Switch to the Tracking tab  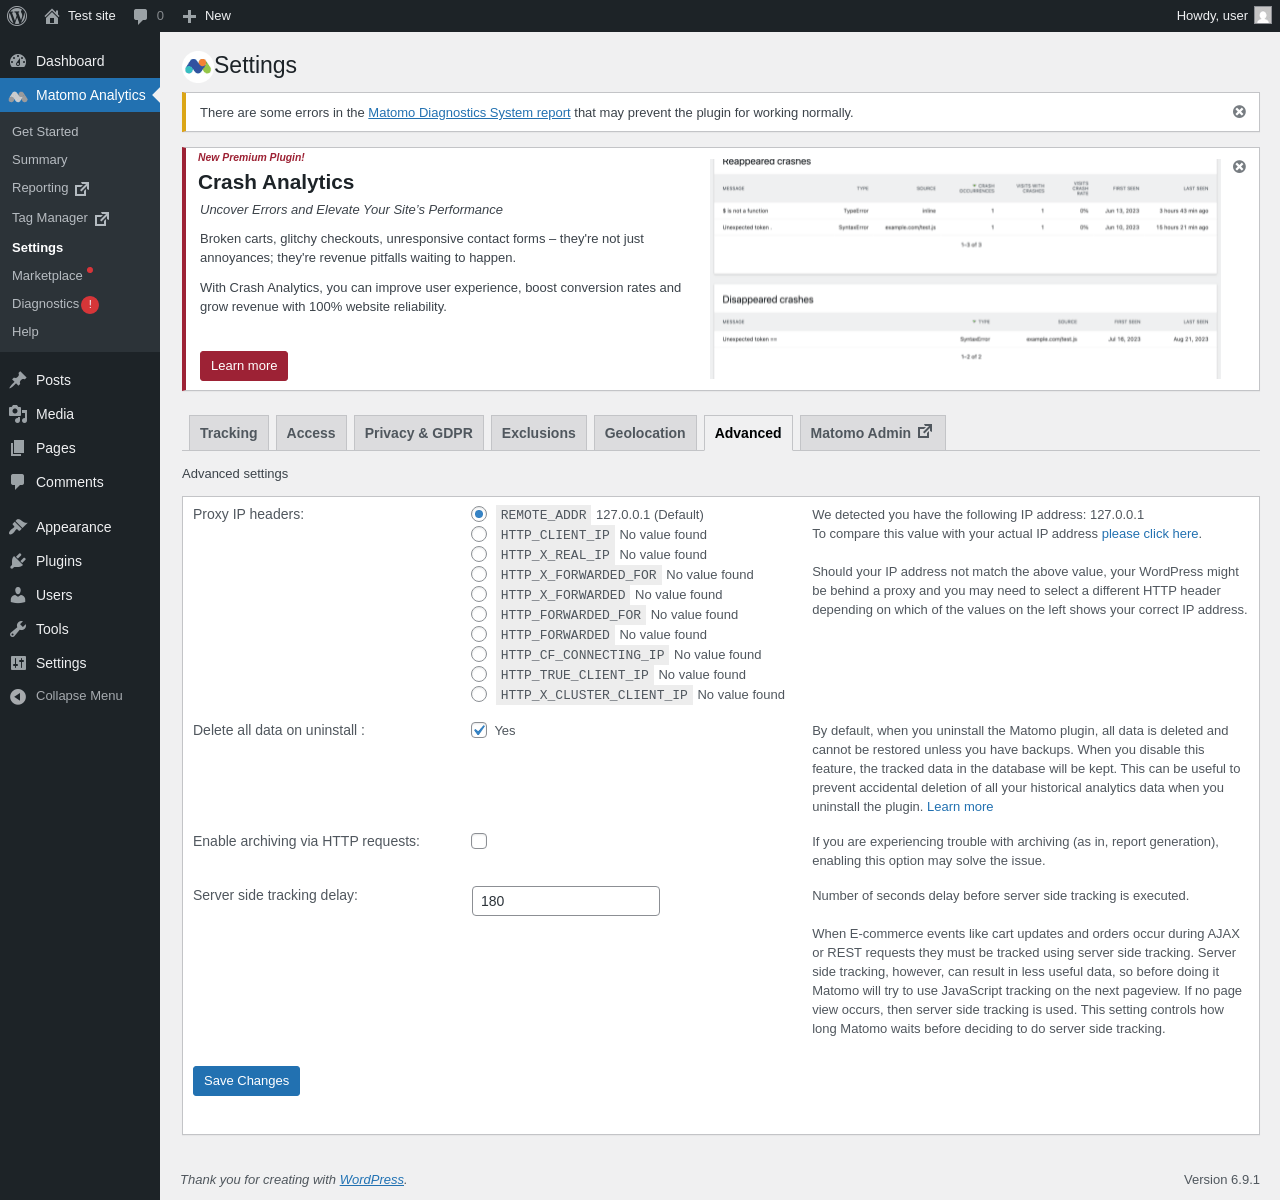click(x=229, y=433)
